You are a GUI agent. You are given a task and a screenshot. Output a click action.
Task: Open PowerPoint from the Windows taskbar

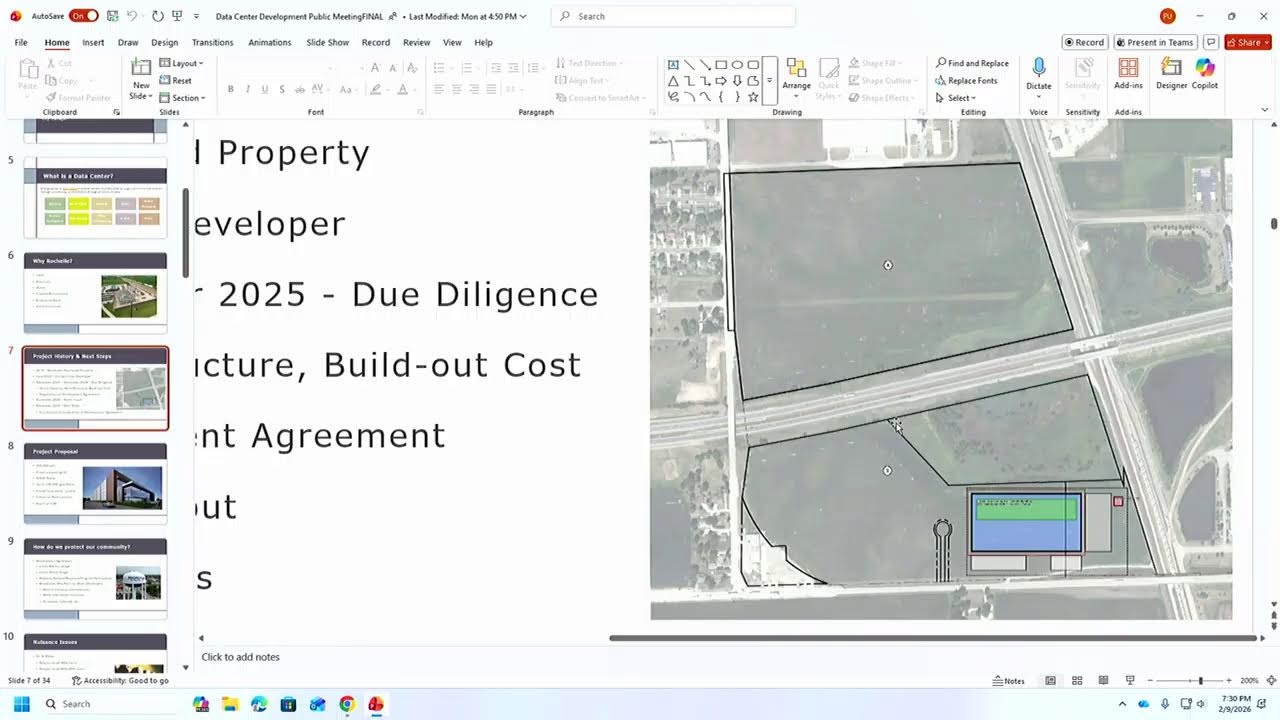[376, 704]
